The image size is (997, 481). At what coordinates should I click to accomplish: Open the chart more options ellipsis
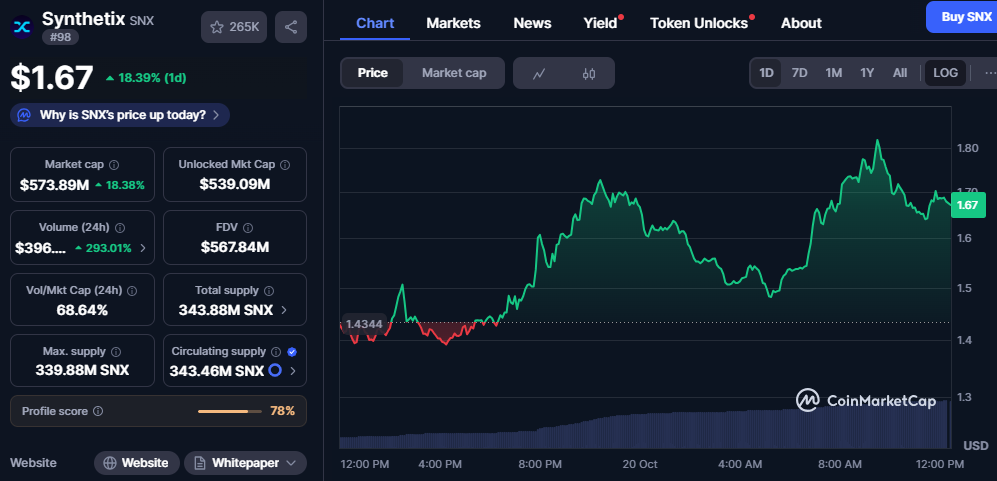[x=989, y=73]
